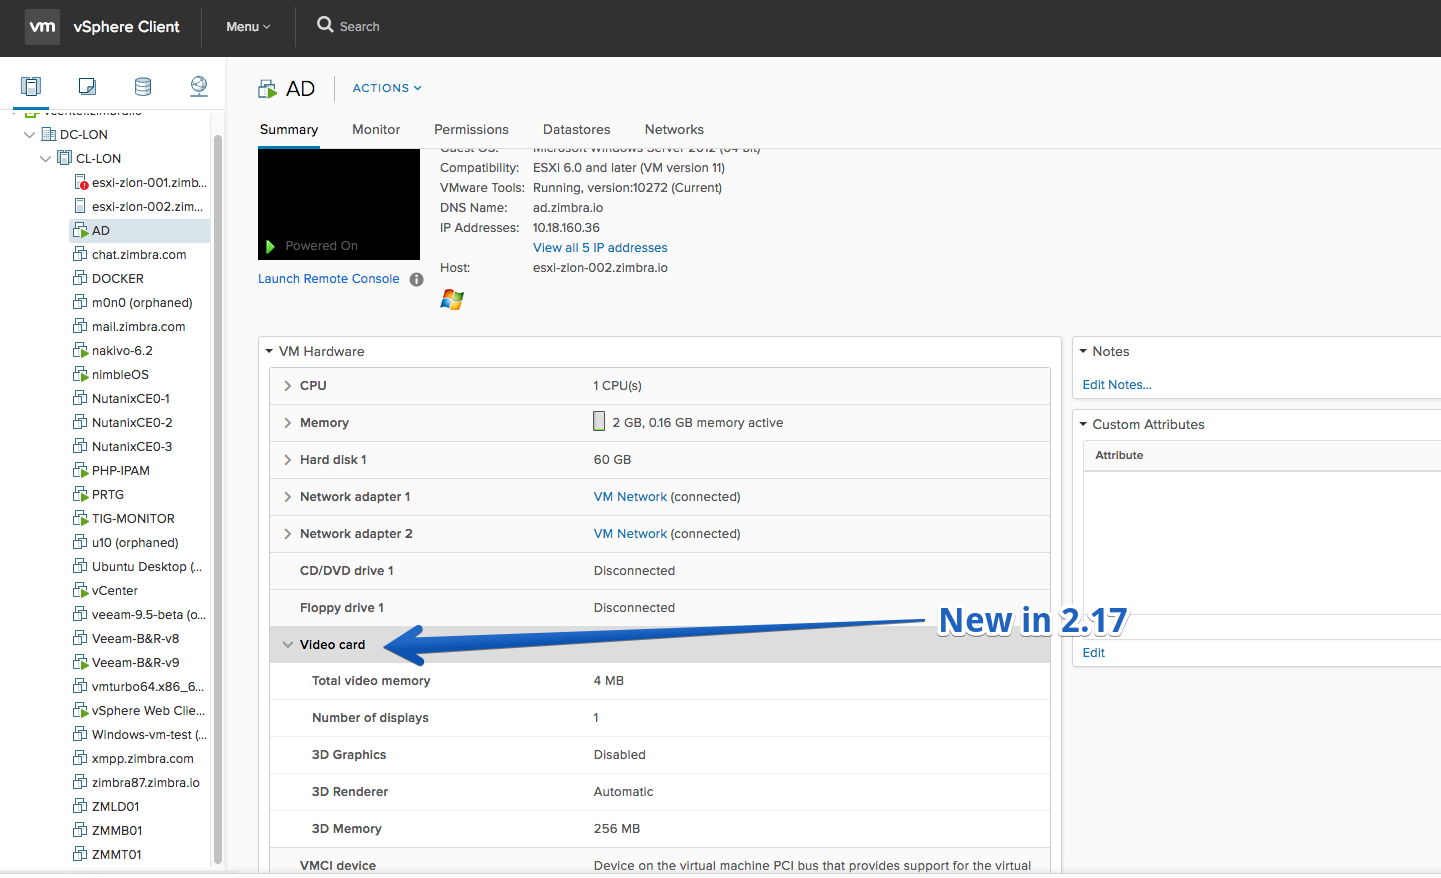Screen dimensions: 1441x878
Task: Click Launch Remote Console link
Action: click(329, 279)
